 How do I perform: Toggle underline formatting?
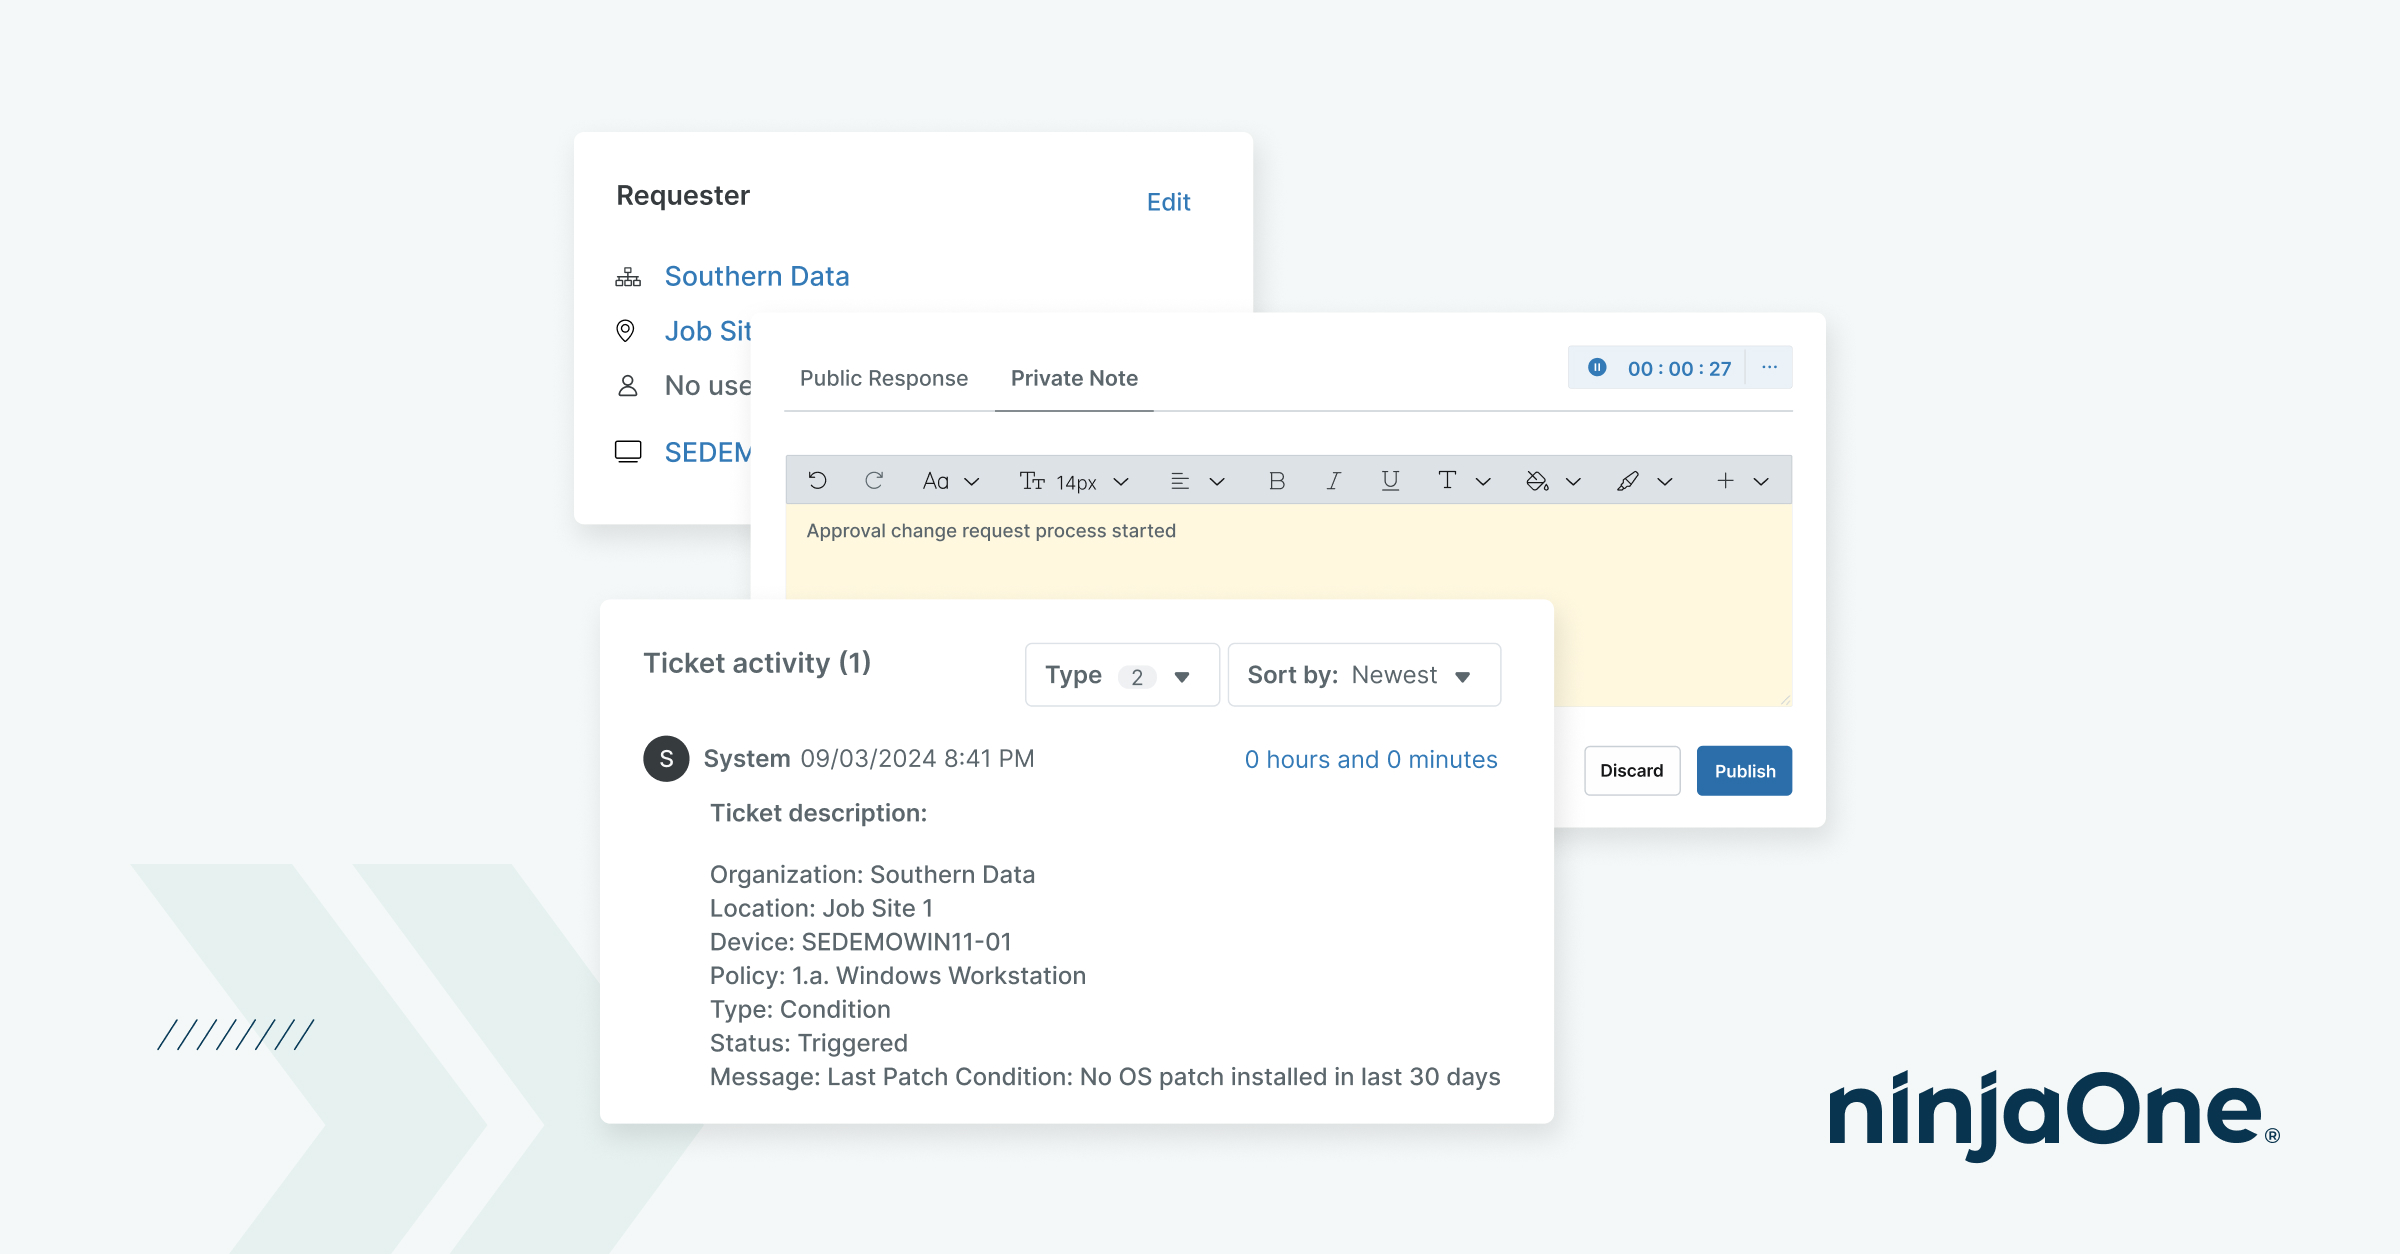click(x=1390, y=481)
